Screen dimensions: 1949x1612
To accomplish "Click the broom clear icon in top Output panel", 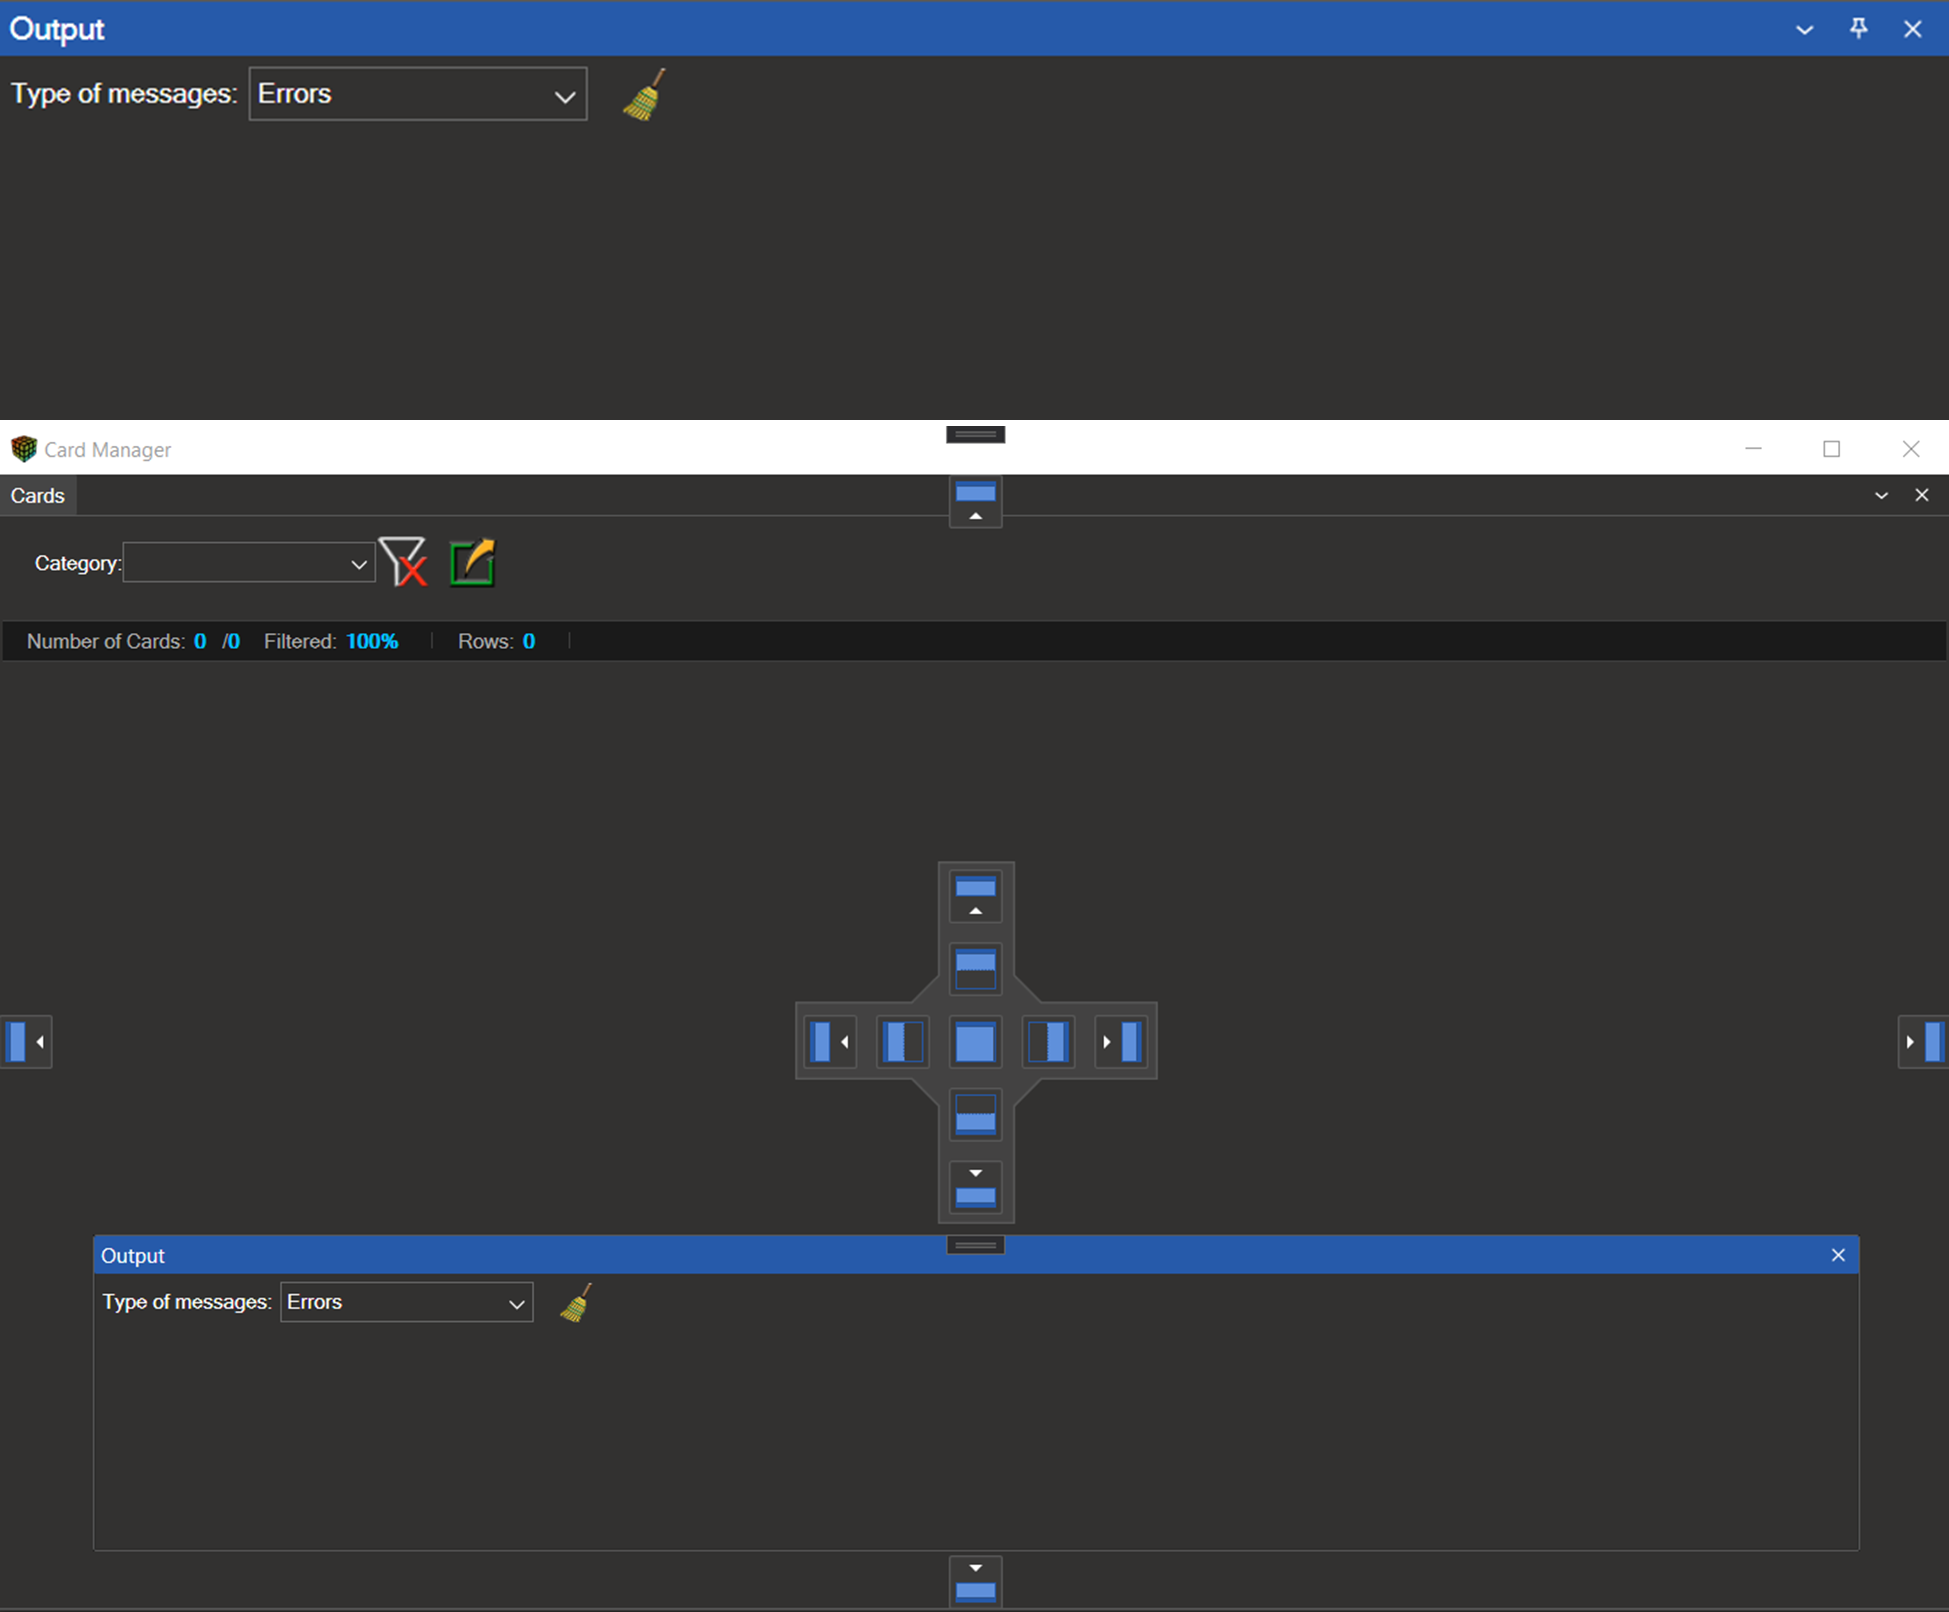I will click(x=644, y=95).
